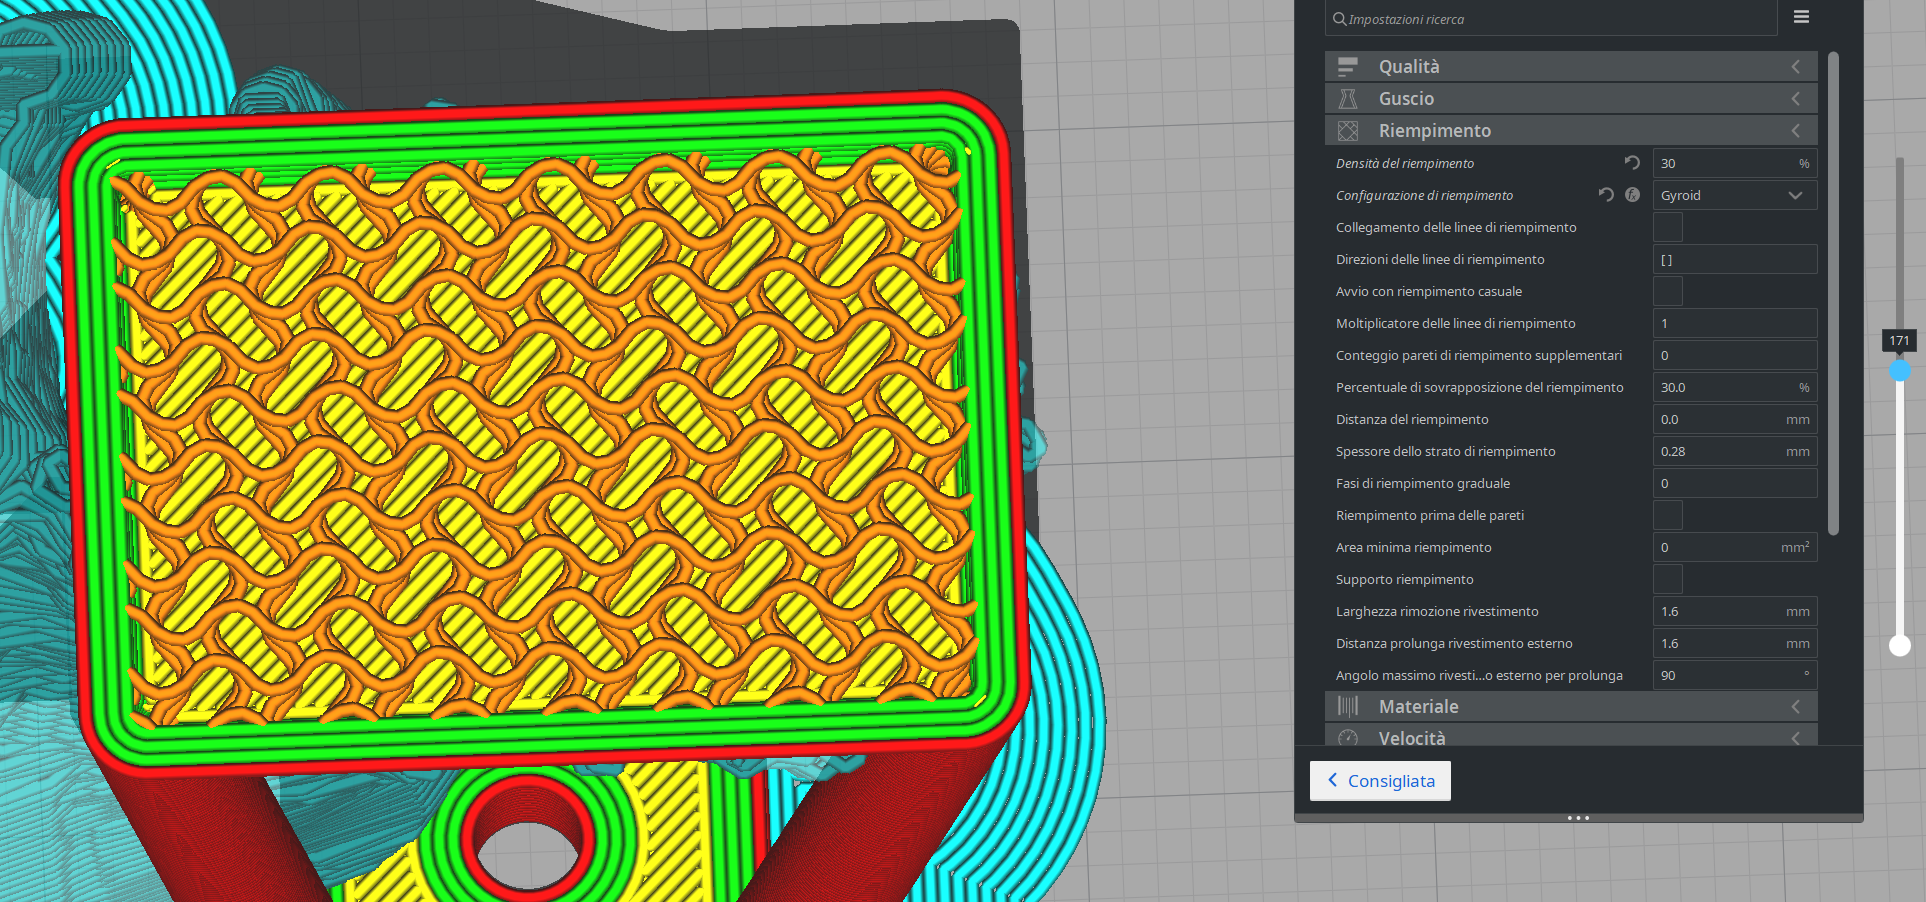Expand the Materiale section
The width and height of the screenshot is (1926, 902).
1796,706
